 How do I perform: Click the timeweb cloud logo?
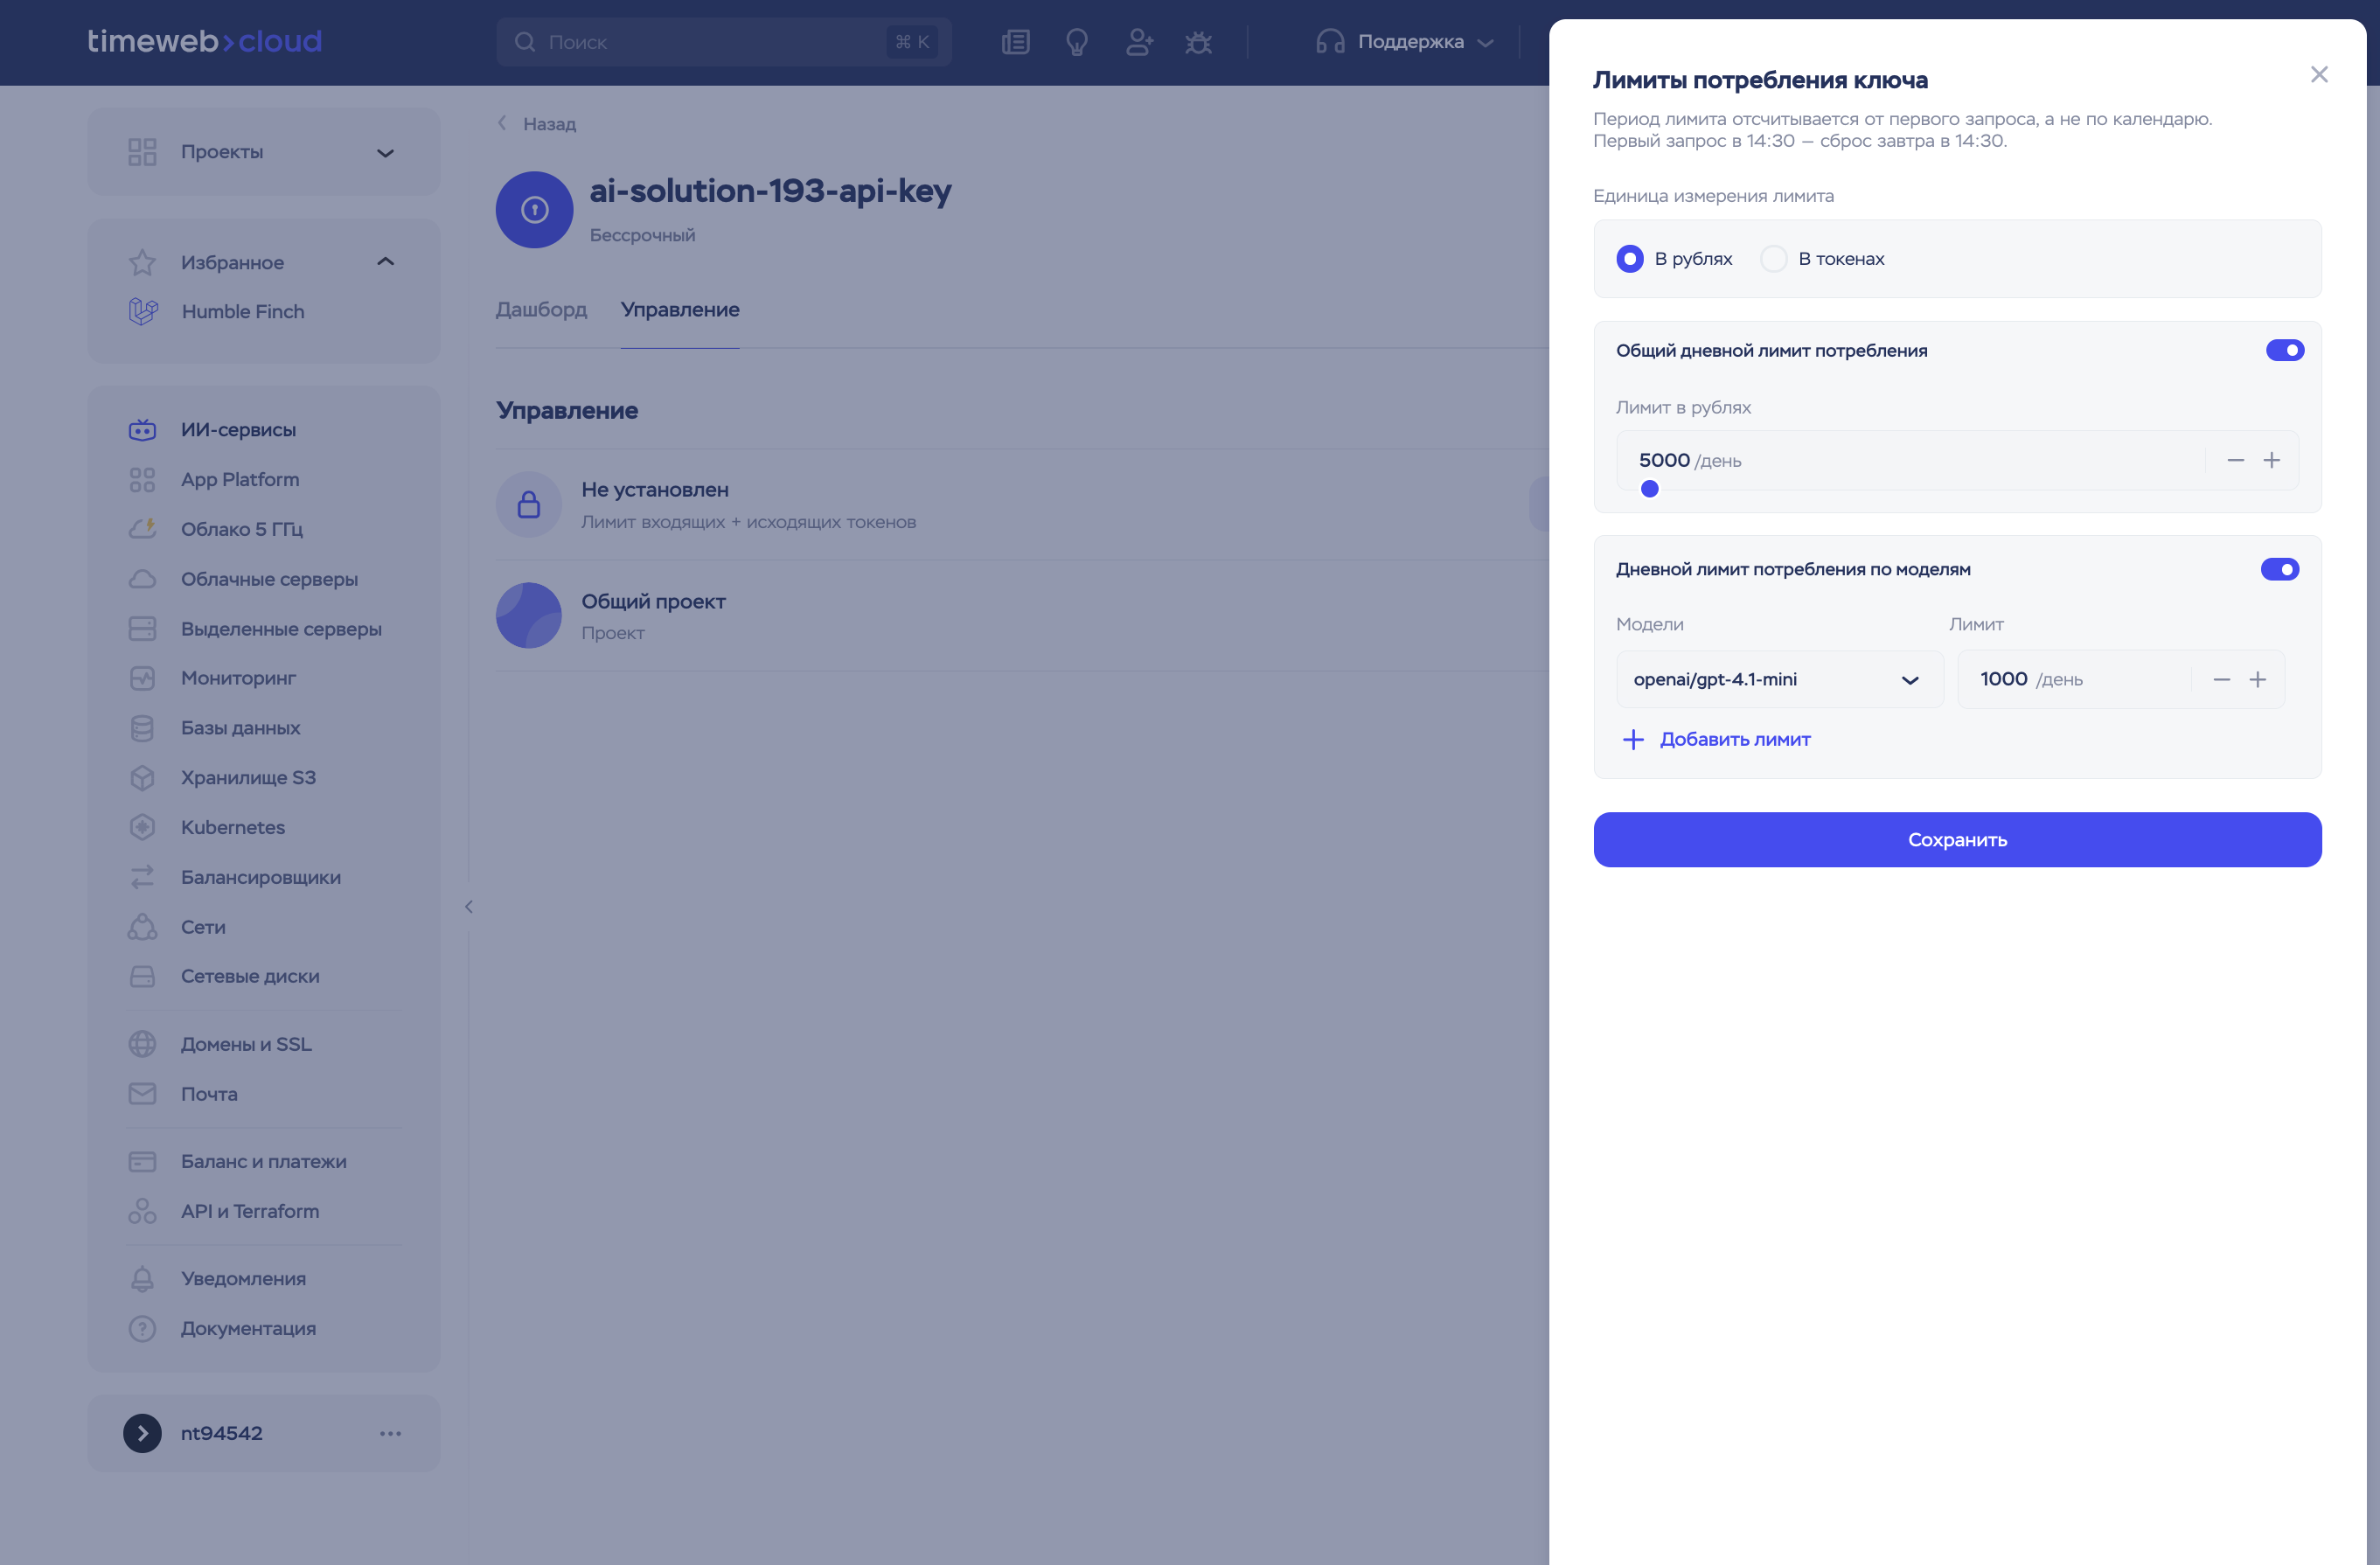pos(204,41)
